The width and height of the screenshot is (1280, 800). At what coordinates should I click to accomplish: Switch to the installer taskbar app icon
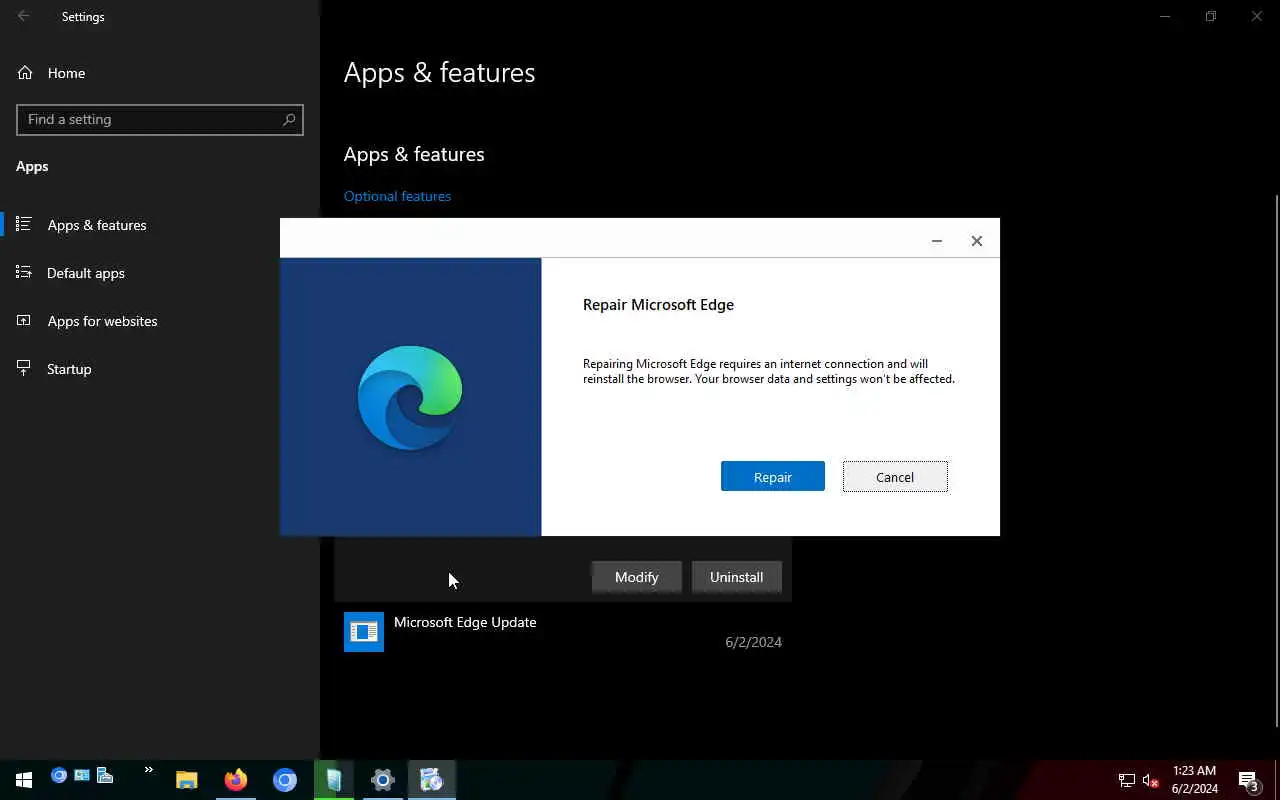pos(432,780)
